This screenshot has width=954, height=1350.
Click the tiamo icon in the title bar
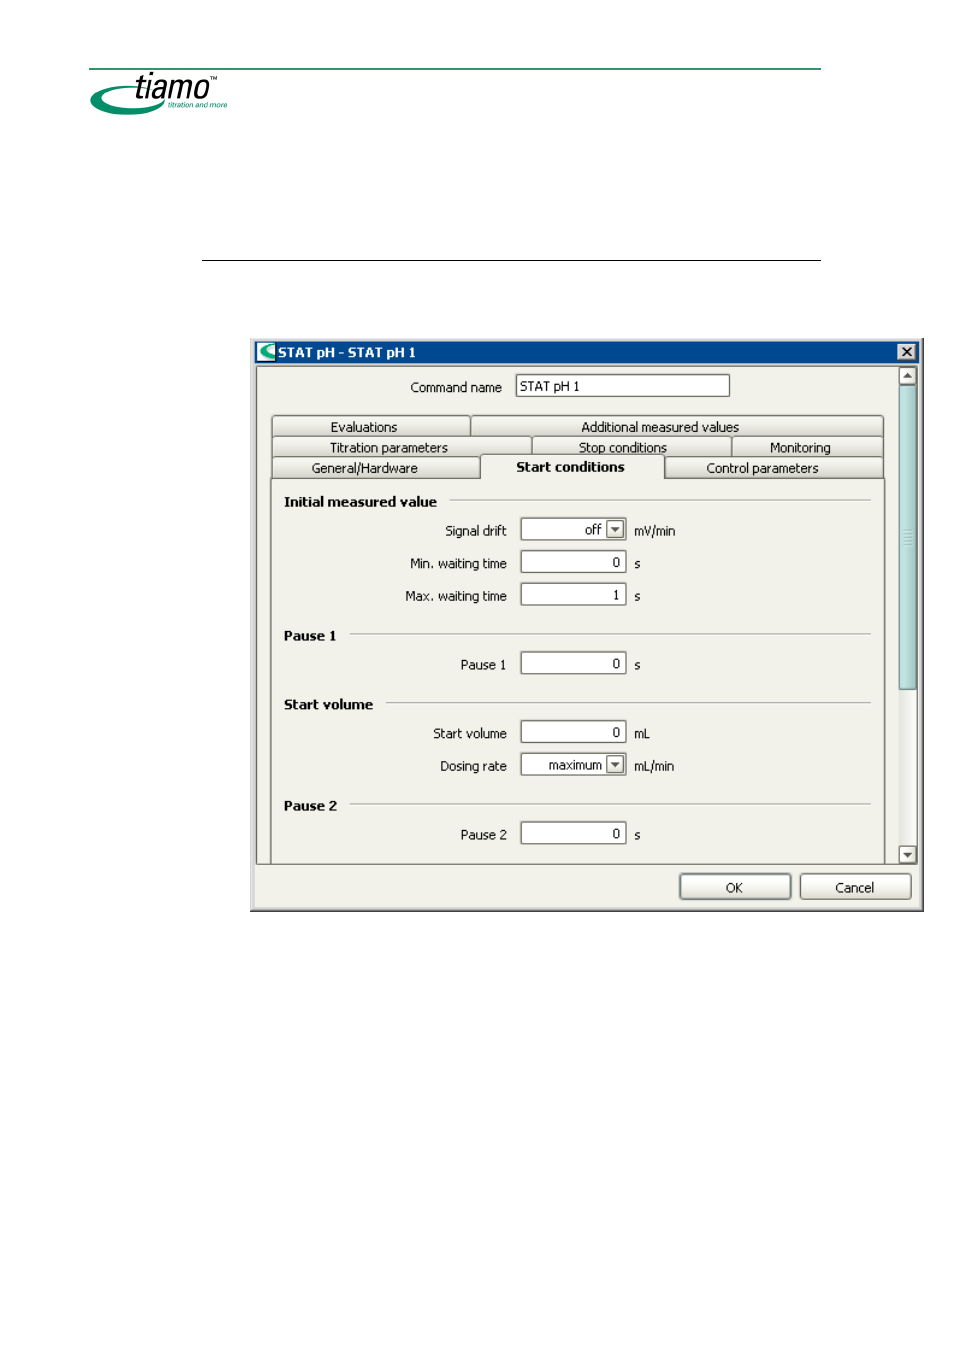(266, 352)
